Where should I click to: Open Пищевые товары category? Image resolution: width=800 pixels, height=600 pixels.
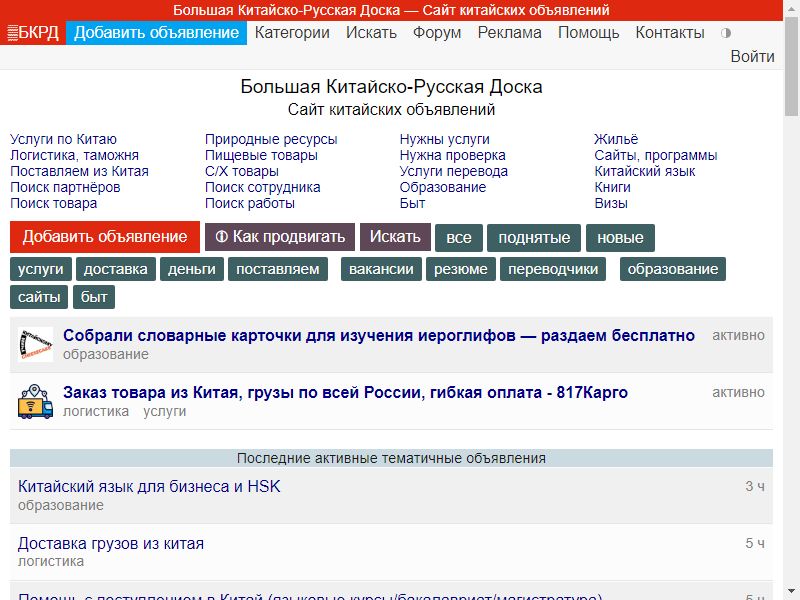[261, 155]
